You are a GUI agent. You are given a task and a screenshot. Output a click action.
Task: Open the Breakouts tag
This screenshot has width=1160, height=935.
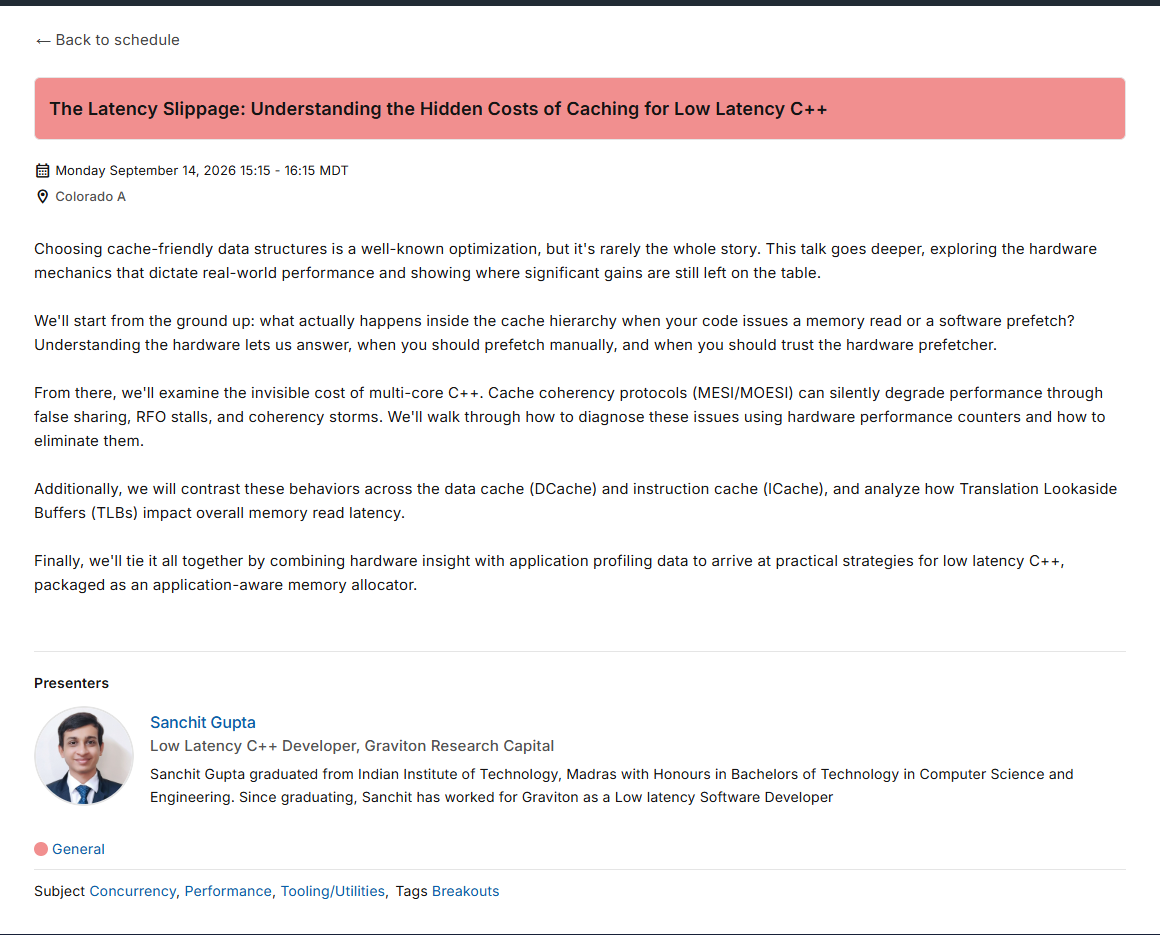[465, 891]
